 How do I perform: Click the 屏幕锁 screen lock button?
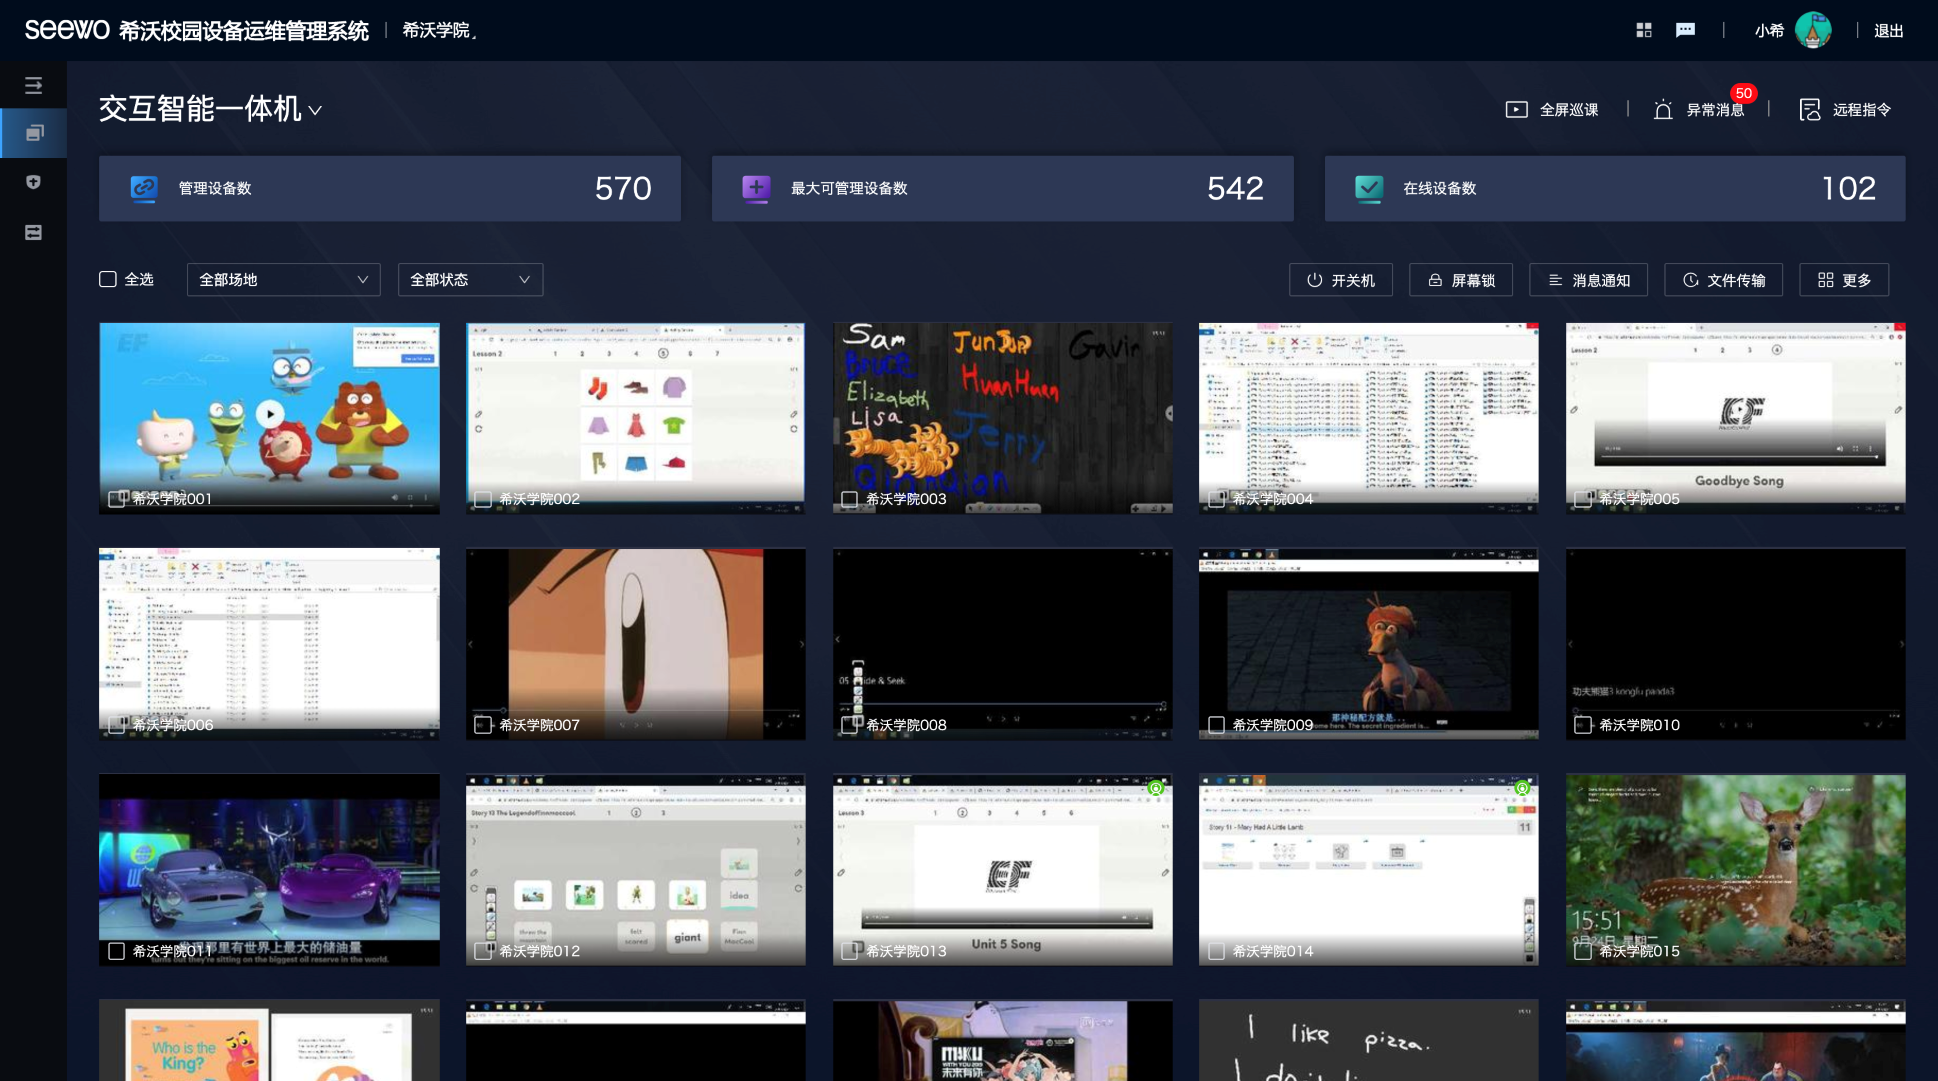[x=1461, y=280]
